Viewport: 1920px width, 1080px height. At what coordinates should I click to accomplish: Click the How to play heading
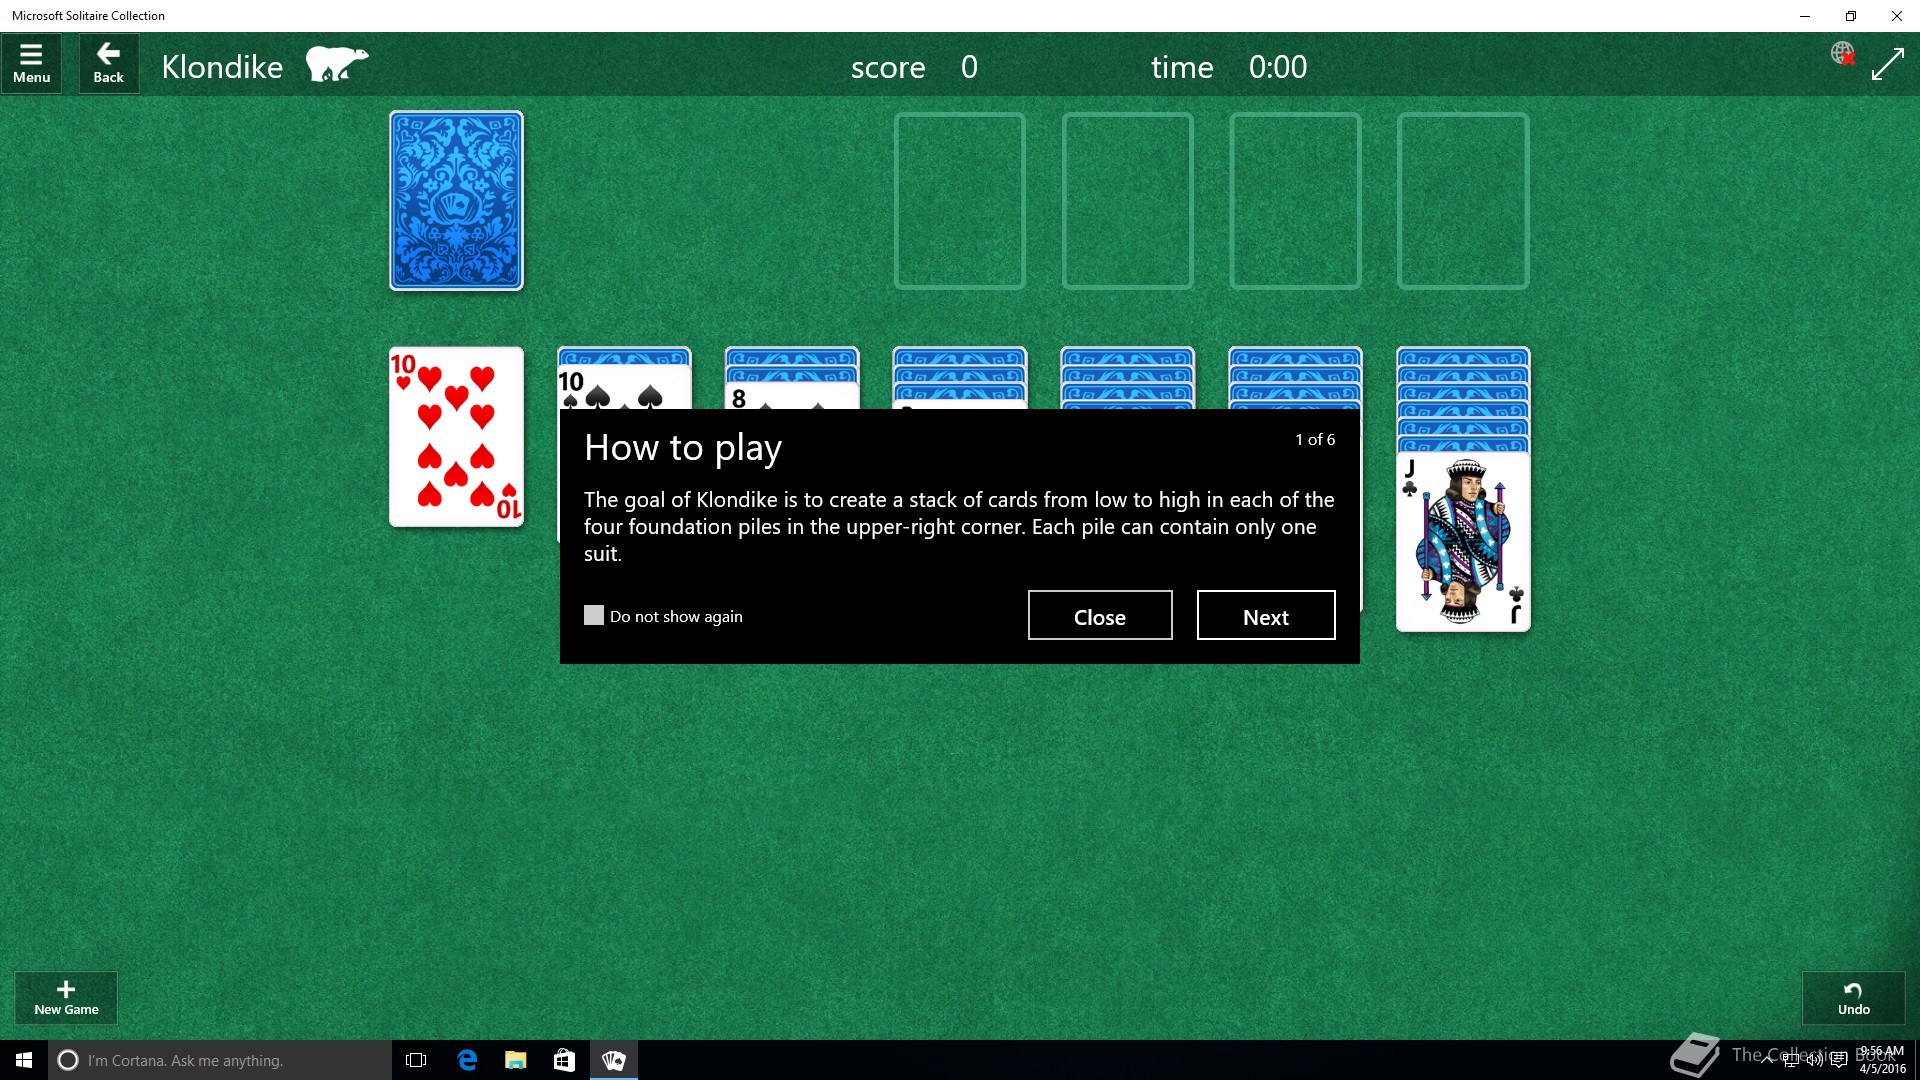pyautogui.click(x=683, y=448)
